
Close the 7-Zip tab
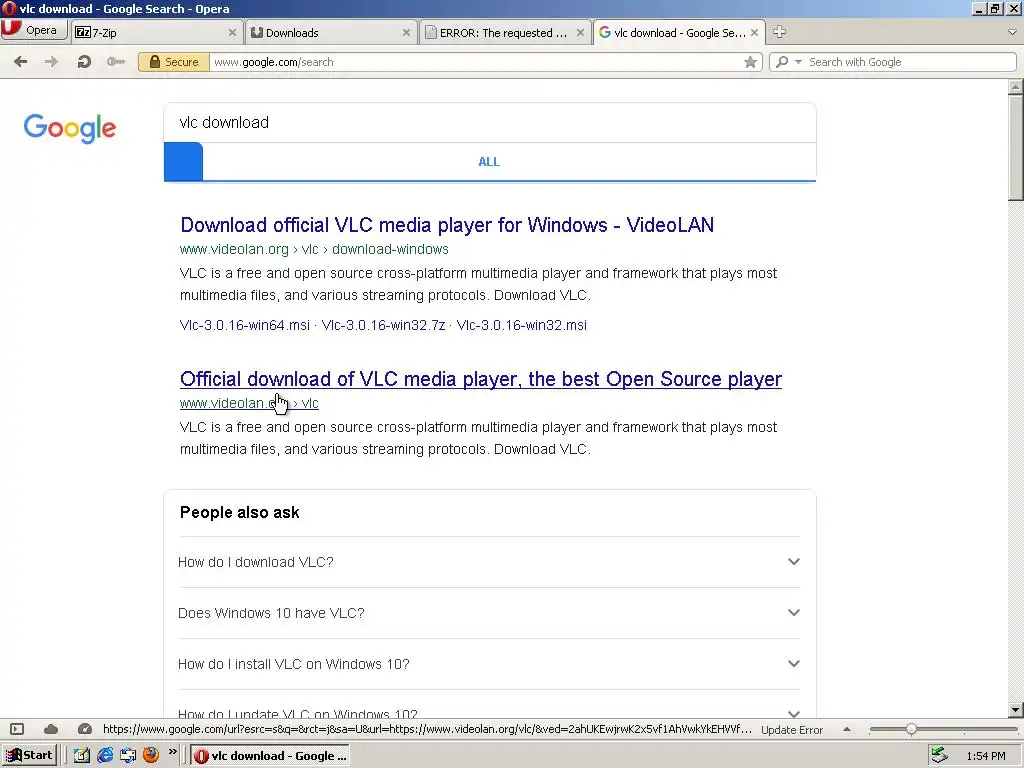[232, 33]
